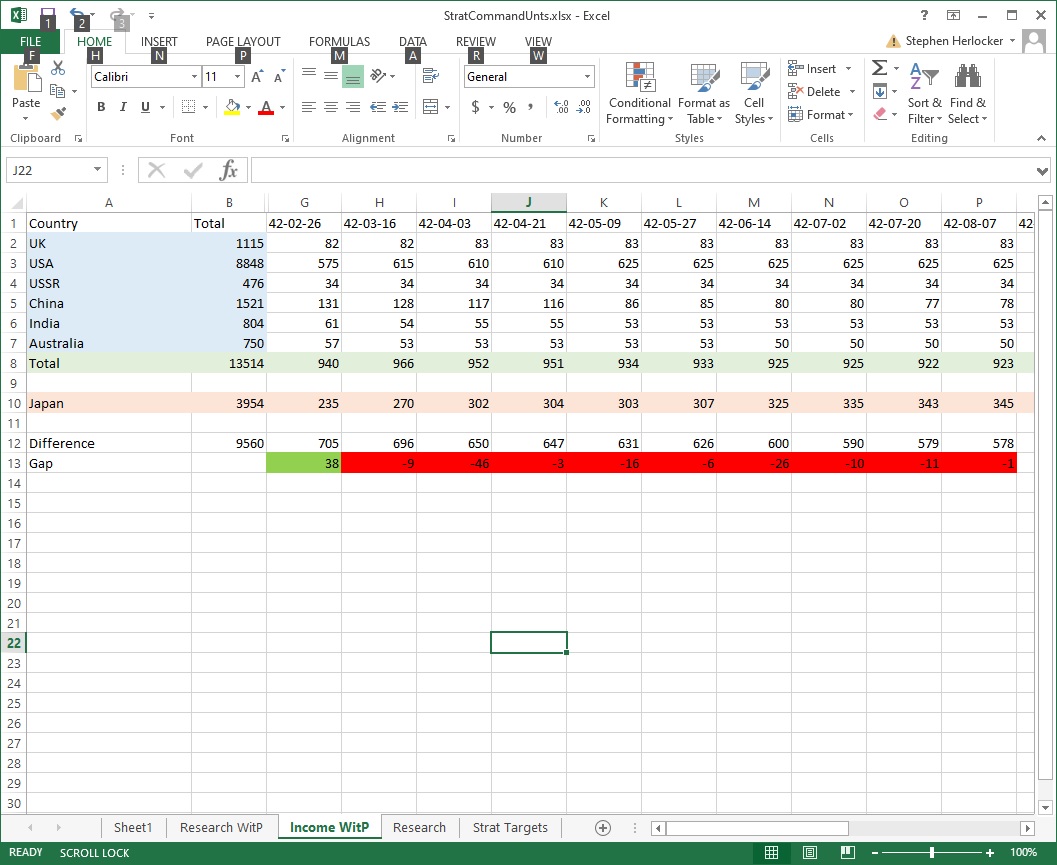The image size is (1057, 865).
Task: Click Decrease Decimal icon
Action: [x=584, y=107]
